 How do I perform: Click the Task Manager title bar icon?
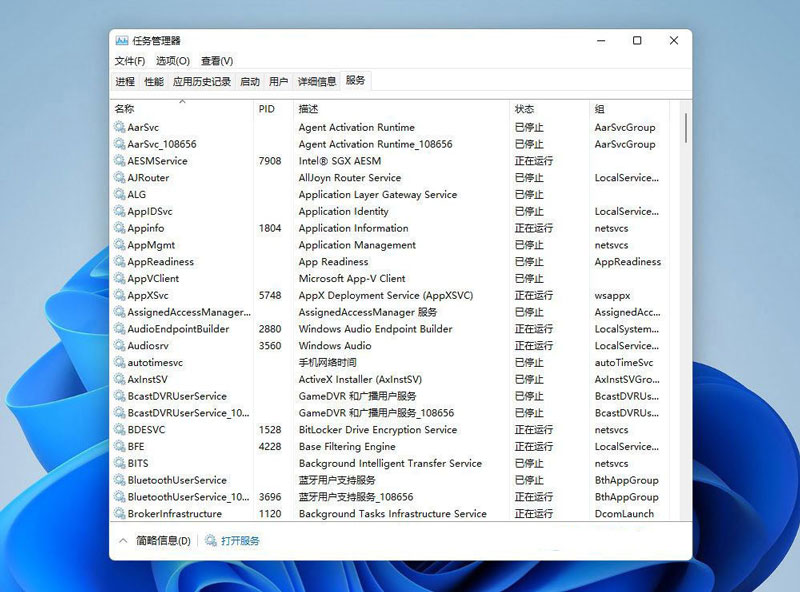point(122,41)
